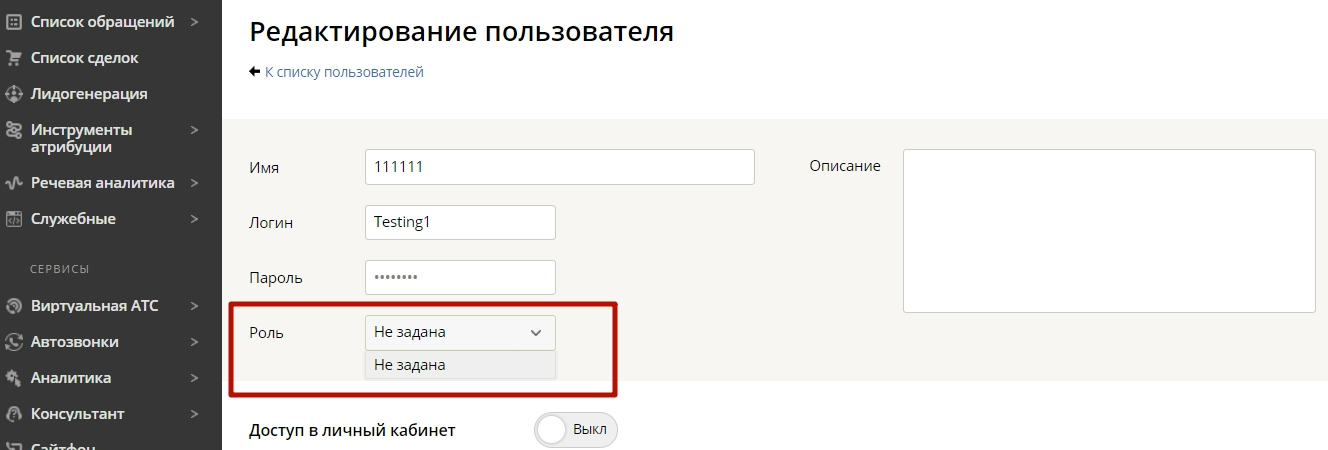The height and width of the screenshot is (450, 1328).
Task: Click the Имя input field
Action: click(x=560, y=167)
